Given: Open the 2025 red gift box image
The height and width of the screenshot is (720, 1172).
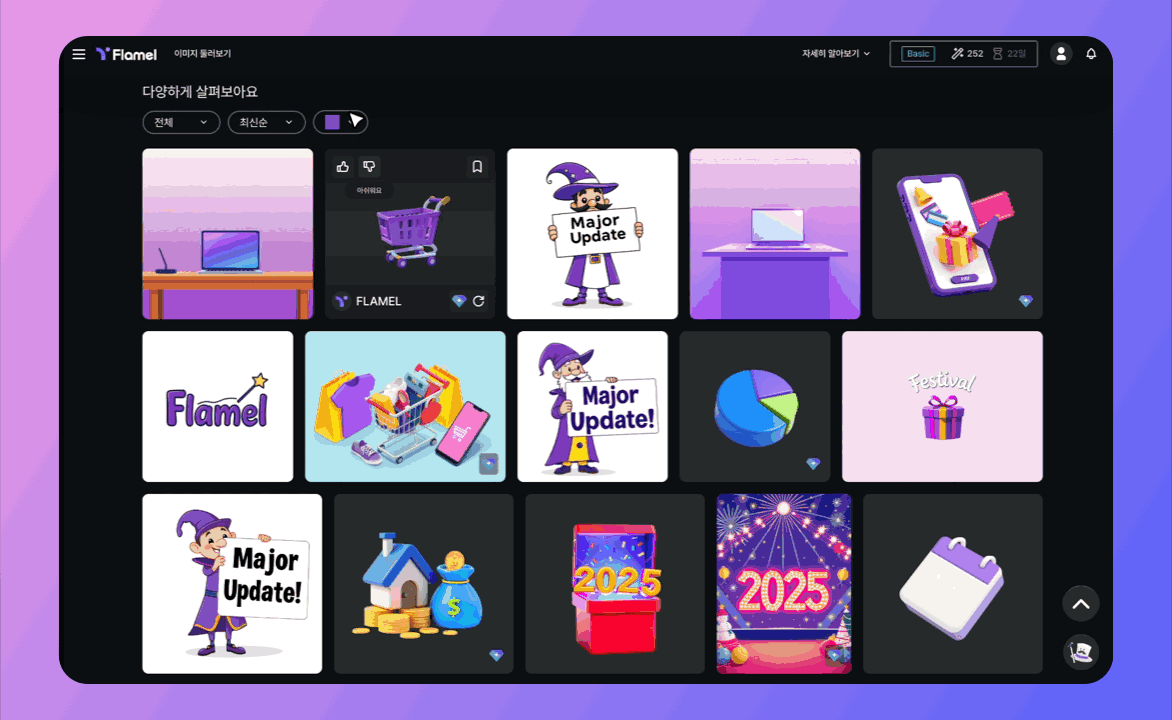Looking at the screenshot, I should (615, 584).
